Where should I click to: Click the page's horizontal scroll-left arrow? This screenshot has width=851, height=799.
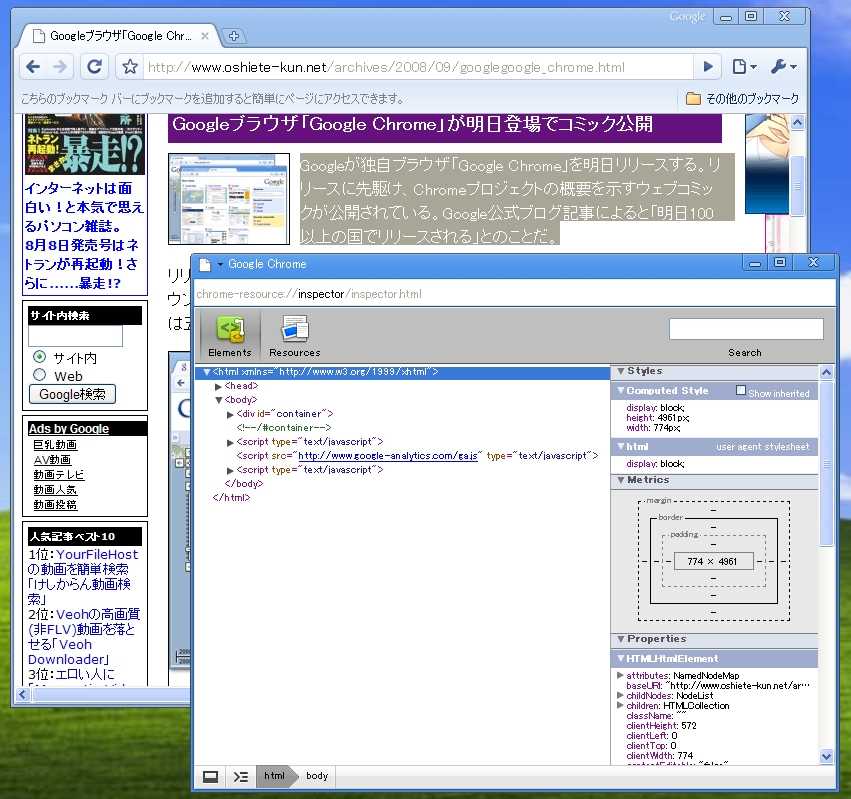[22, 694]
